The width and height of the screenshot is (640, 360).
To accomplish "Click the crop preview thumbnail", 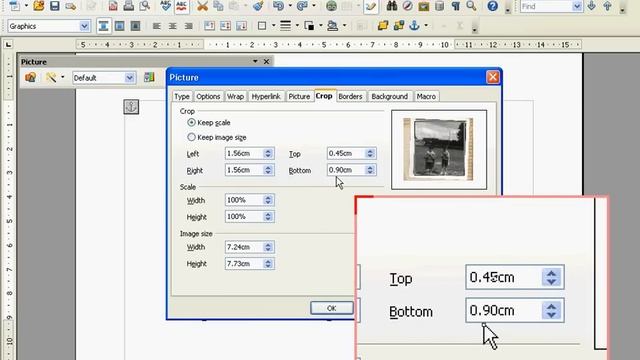I will pos(439,149).
